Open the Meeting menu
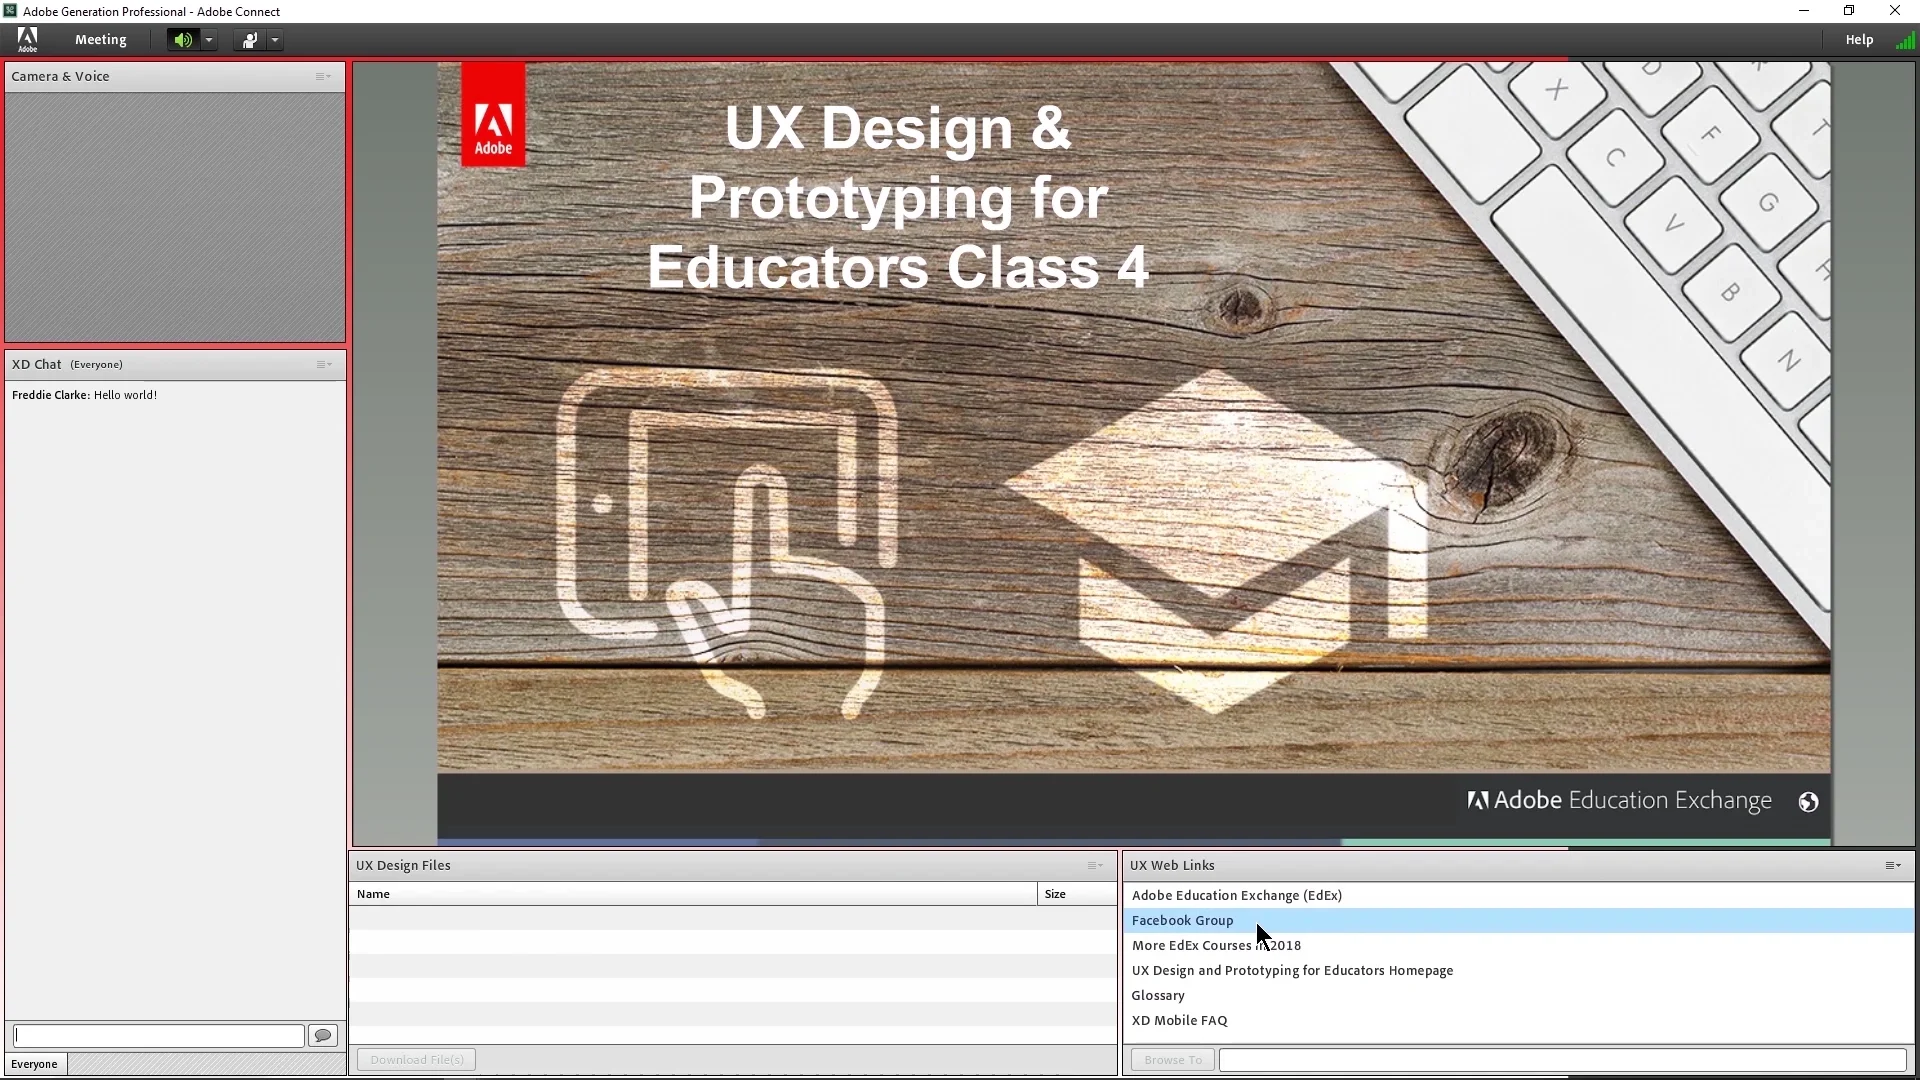This screenshot has width=1920, height=1080. coord(100,40)
